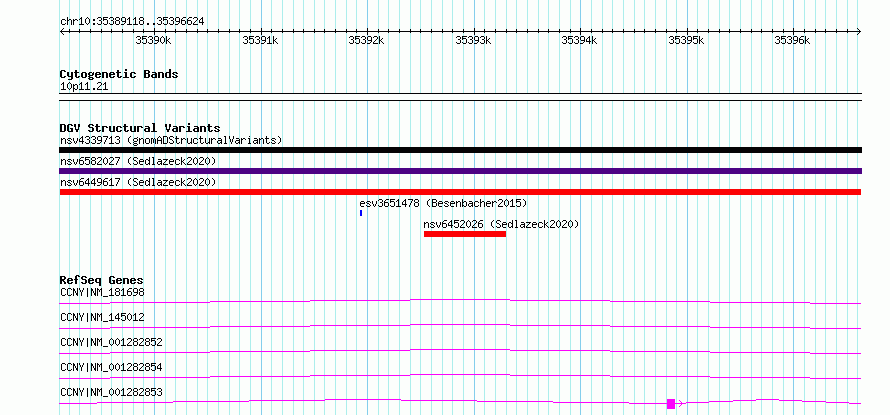Image resolution: width=890 pixels, height=415 pixels.
Task: Select the DGV Structural Variants track title
Action: pos(140,128)
